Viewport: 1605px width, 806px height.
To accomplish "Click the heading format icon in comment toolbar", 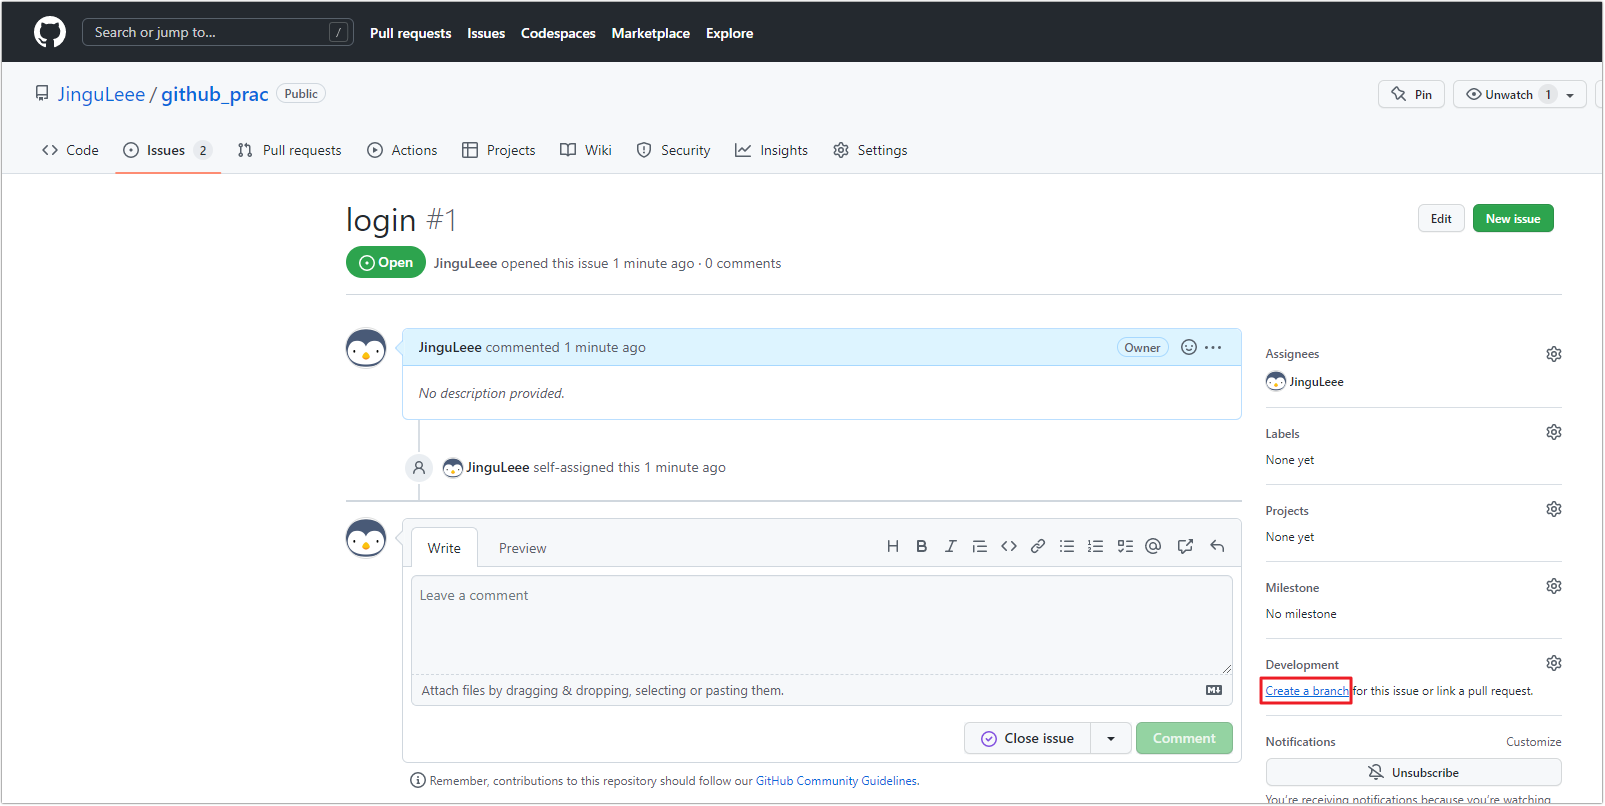I will click(893, 546).
